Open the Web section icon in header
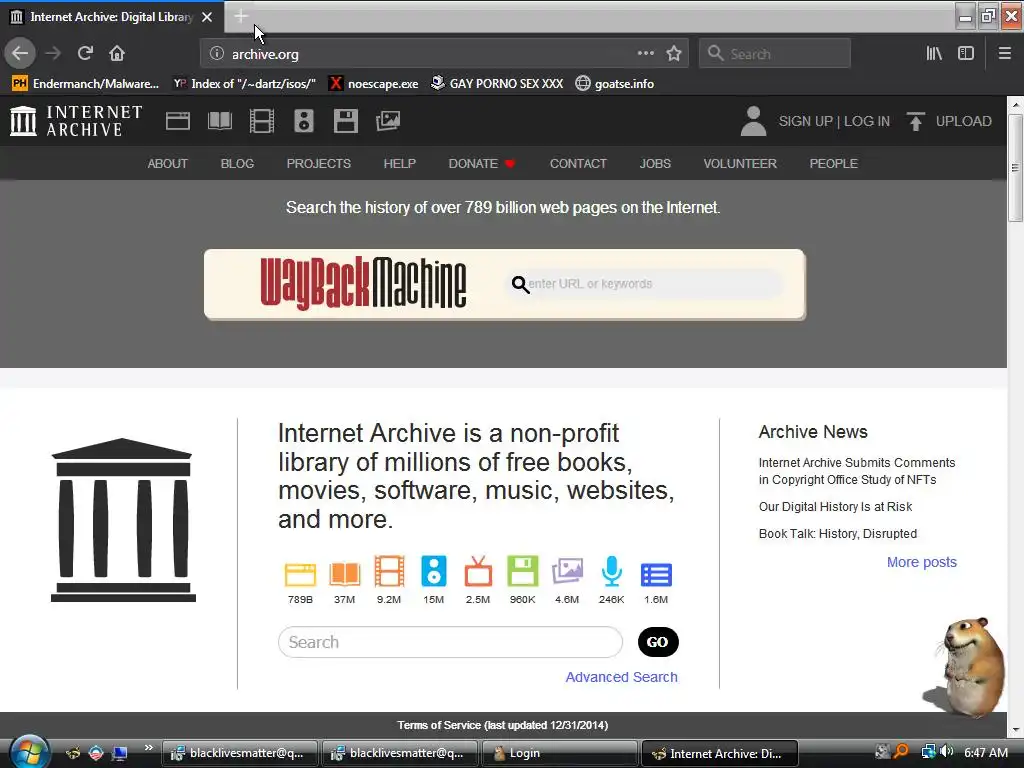 178,121
